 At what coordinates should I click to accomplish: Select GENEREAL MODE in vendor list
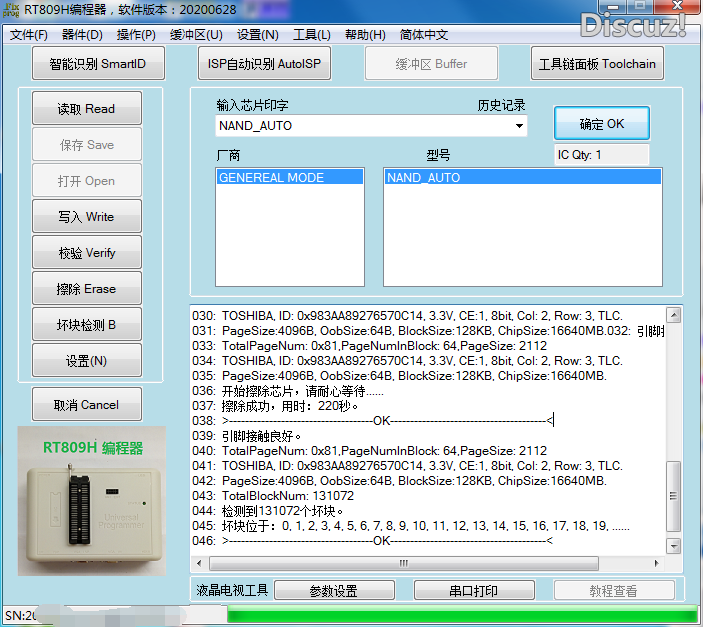click(x=278, y=178)
